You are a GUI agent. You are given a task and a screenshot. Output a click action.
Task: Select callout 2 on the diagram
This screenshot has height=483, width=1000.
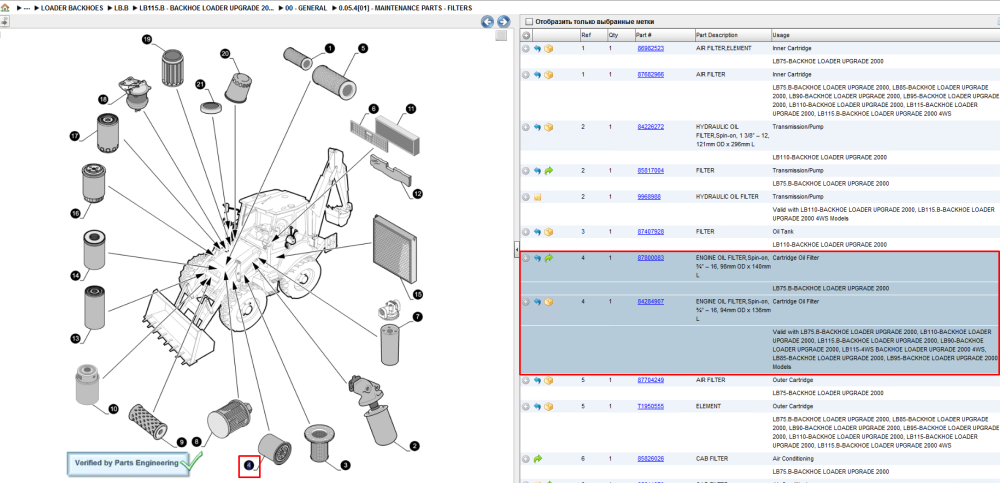(x=415, y=446)
